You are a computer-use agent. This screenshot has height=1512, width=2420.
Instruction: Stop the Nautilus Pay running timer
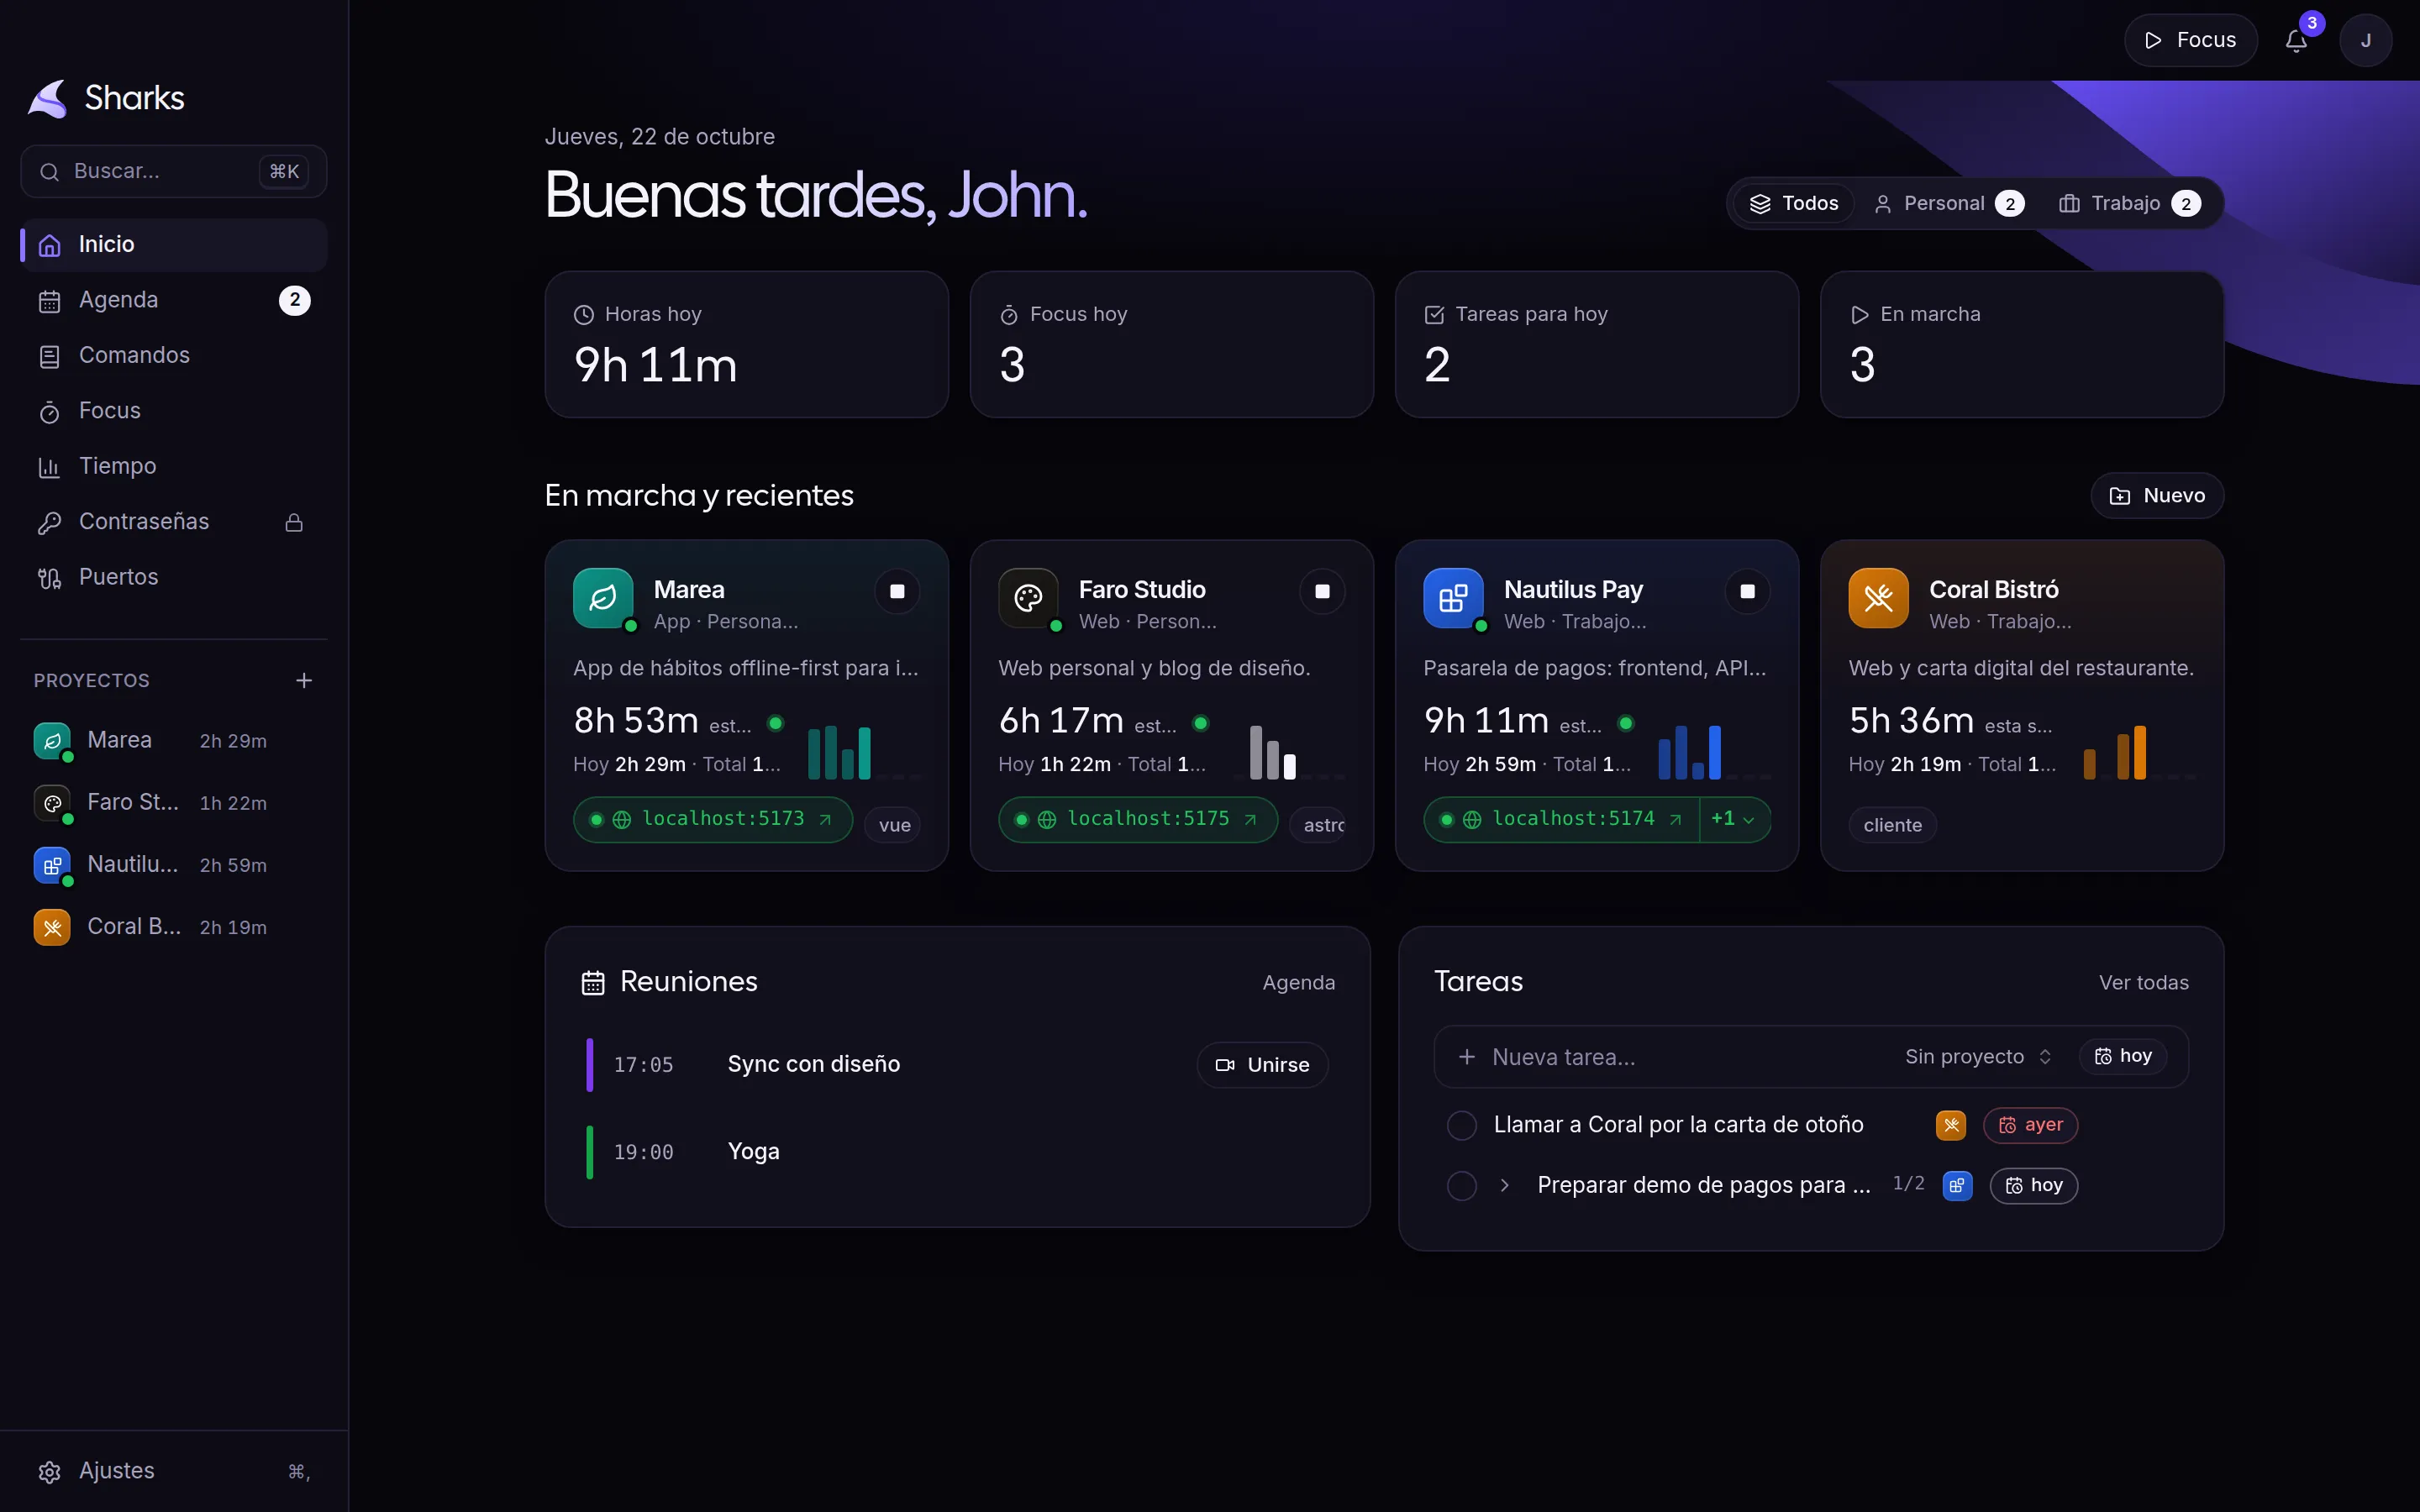point(1747,591)
